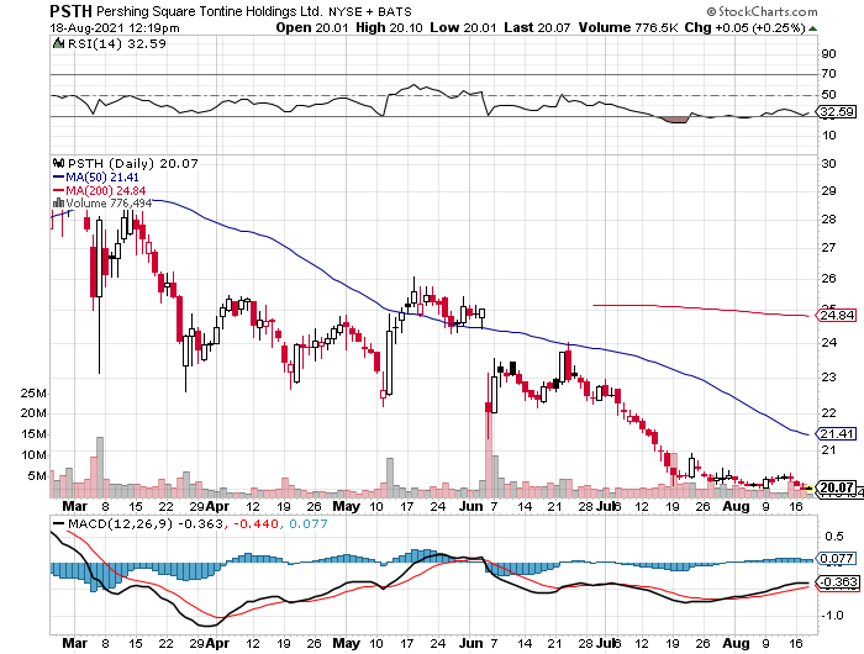
Task: Click the Chg +0.05 (+0.25%) value
Action: 745,28
